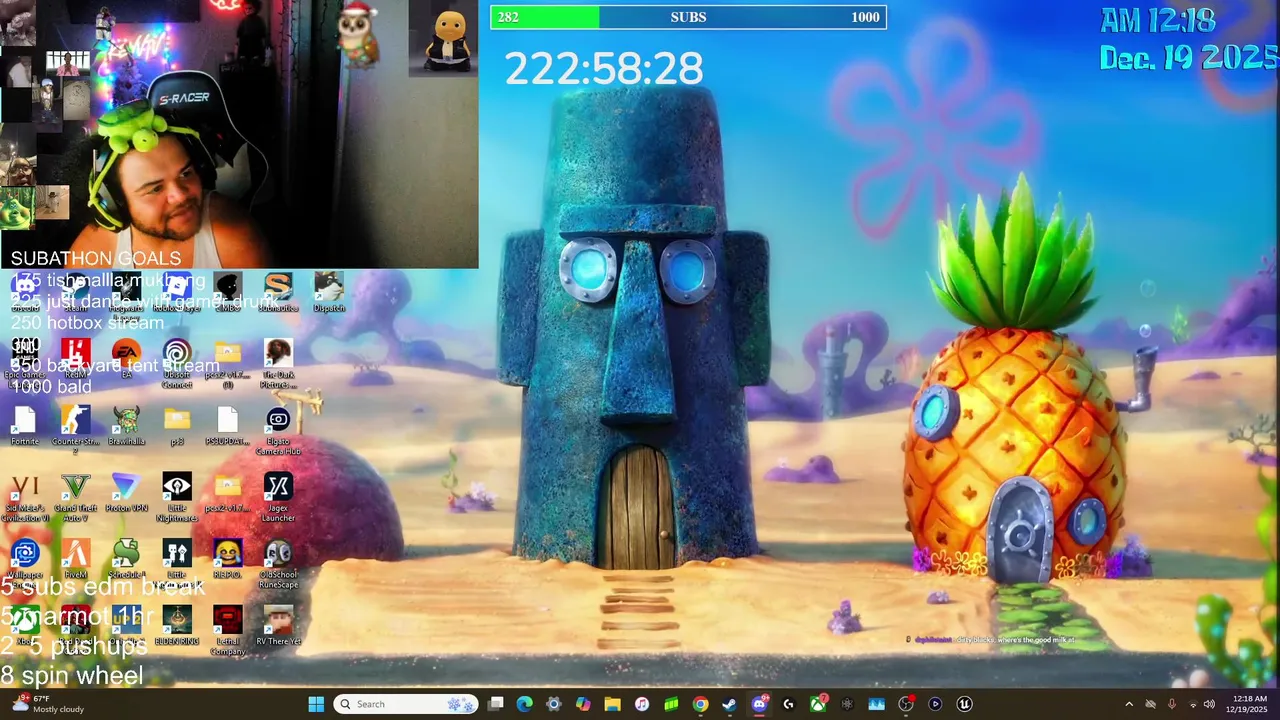Open the Epic Games Launcher shortcut

[x=25, y=362]
